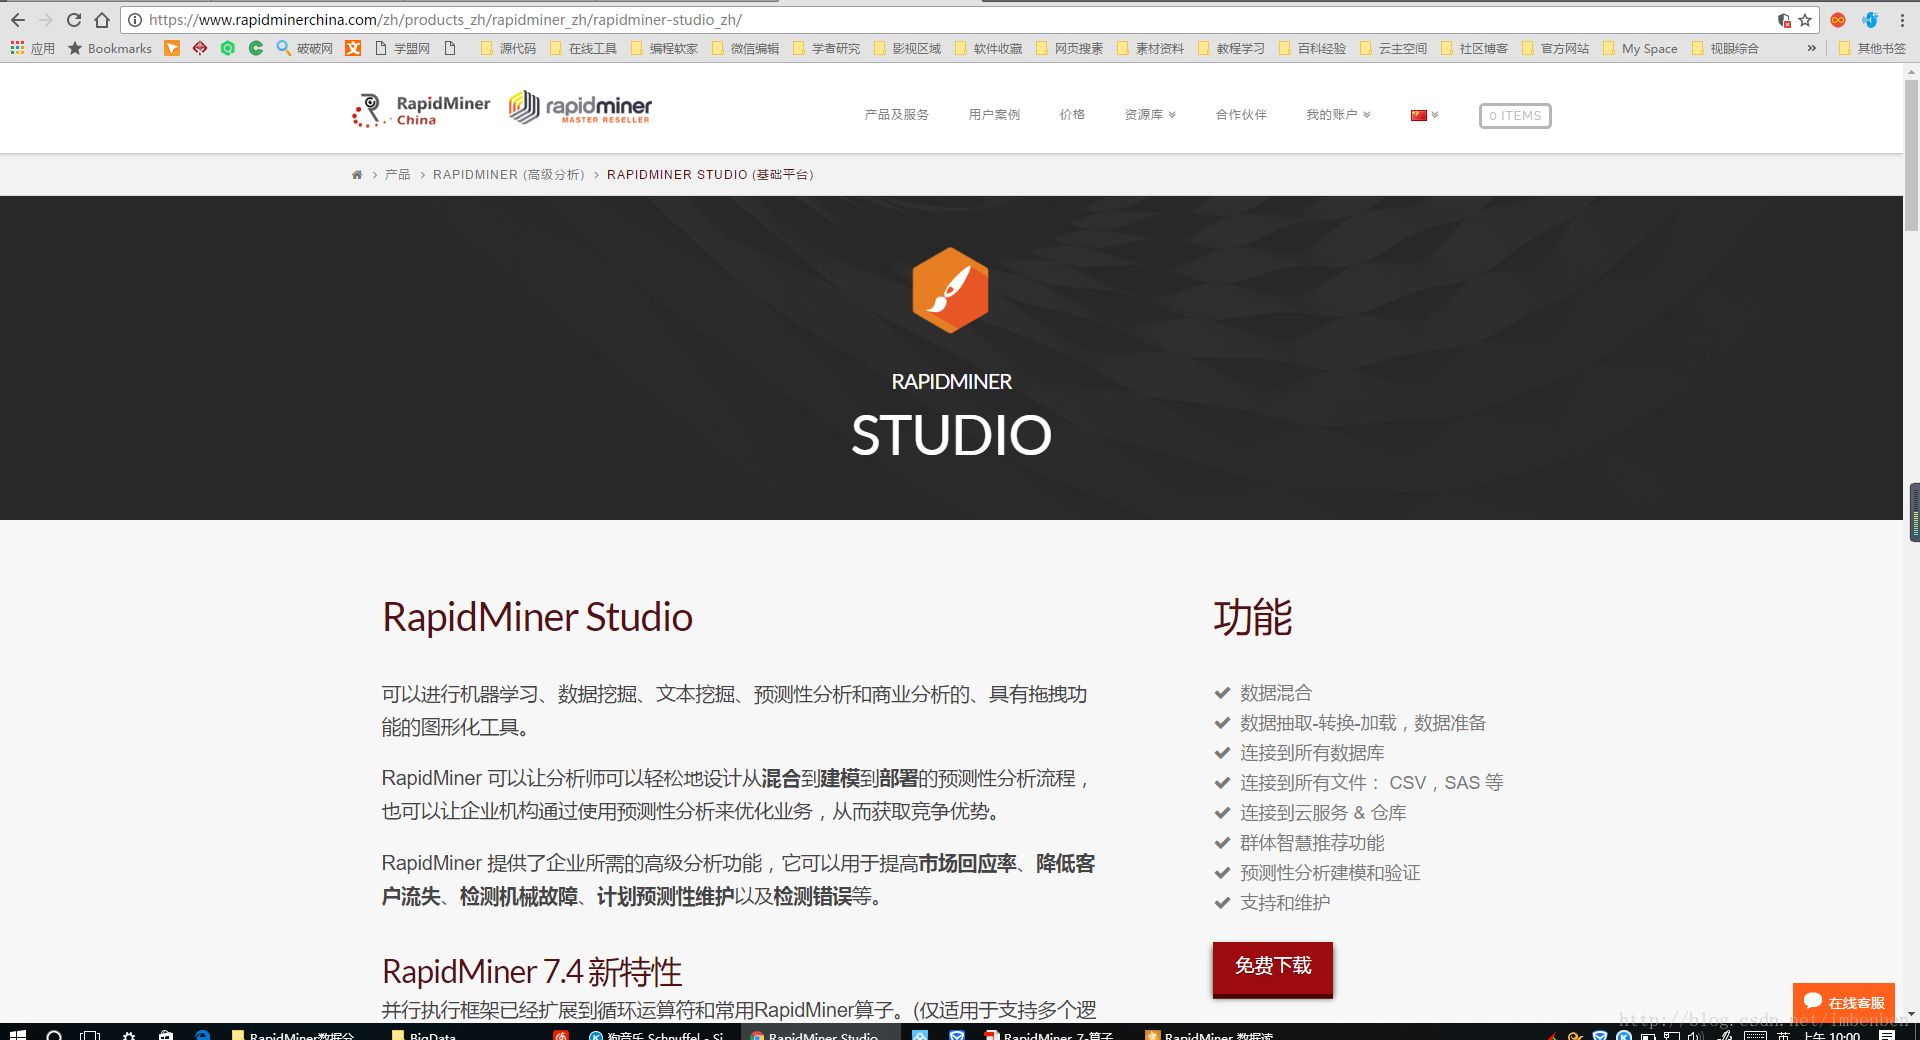Open the Windows Start button
The image size is (1920, 1040).
tap(18, 1034)
